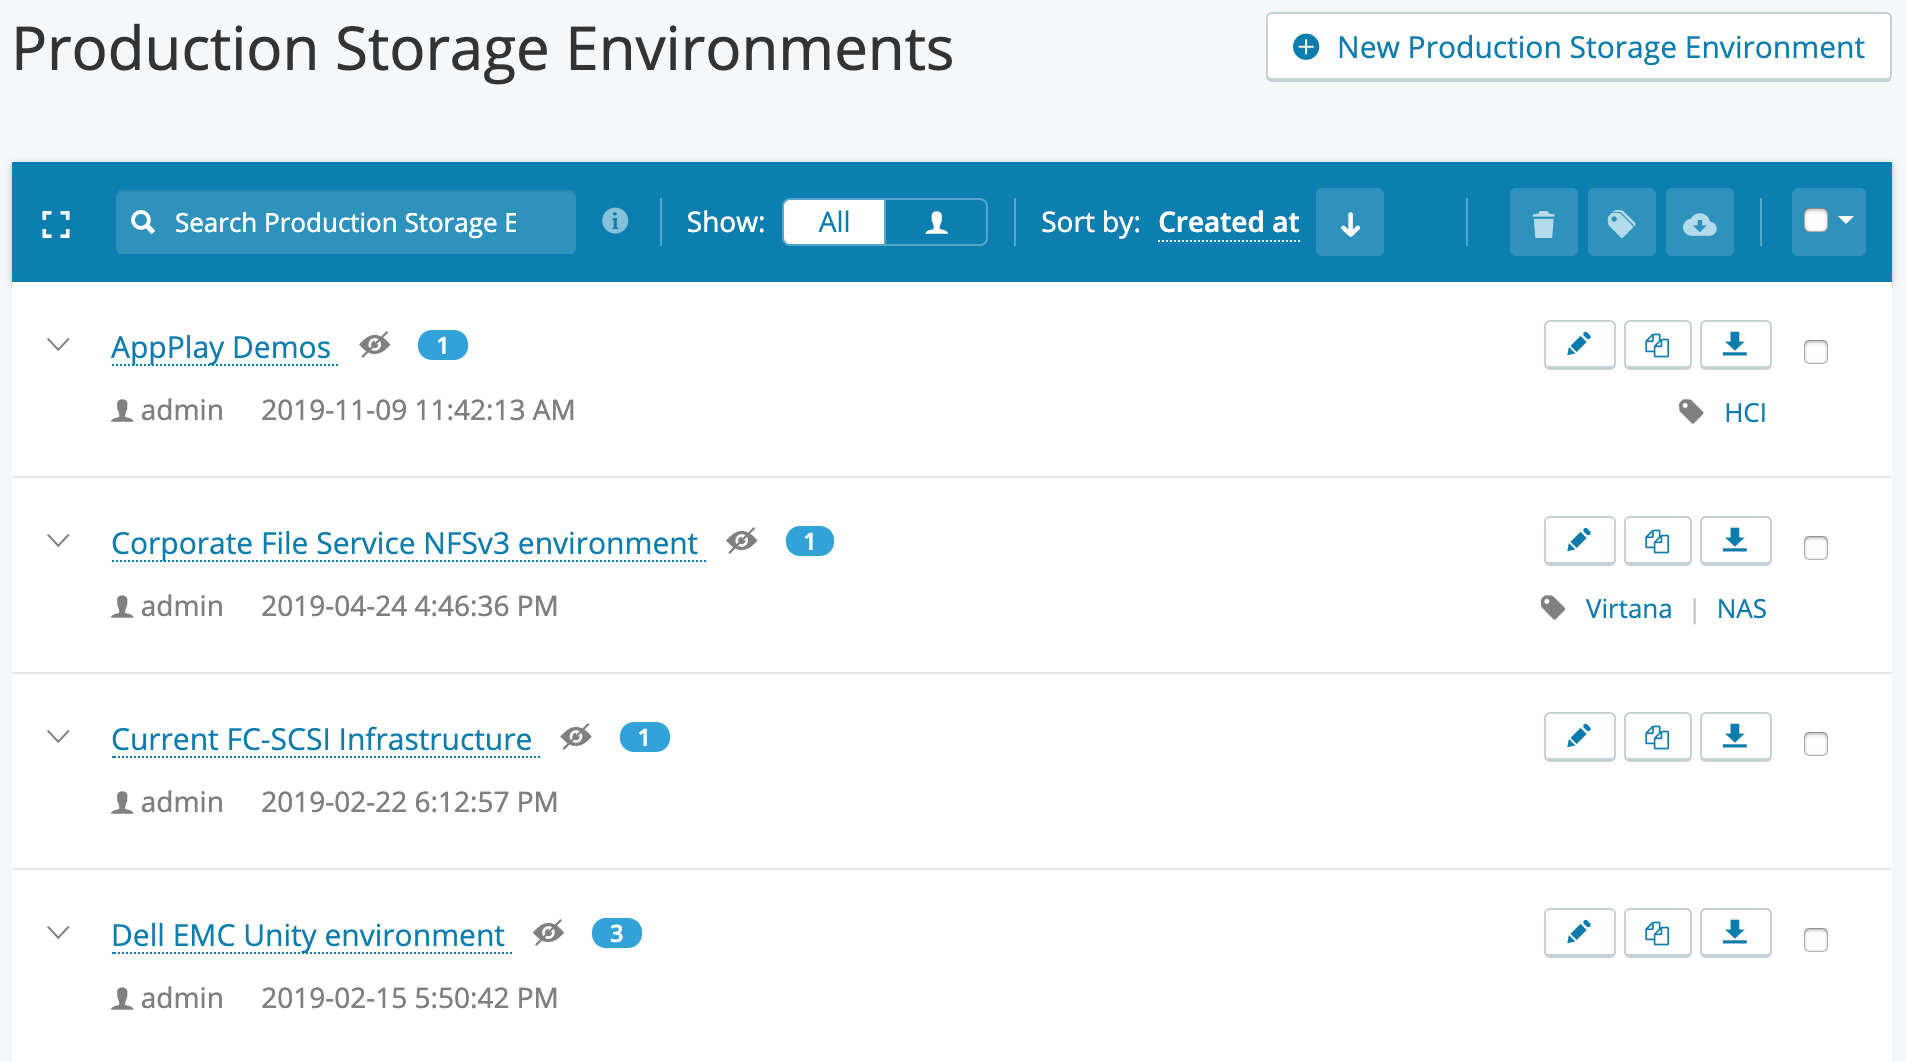
Task: Open Corporate File Service NFSv3 environment link
Action: (404, 543)
